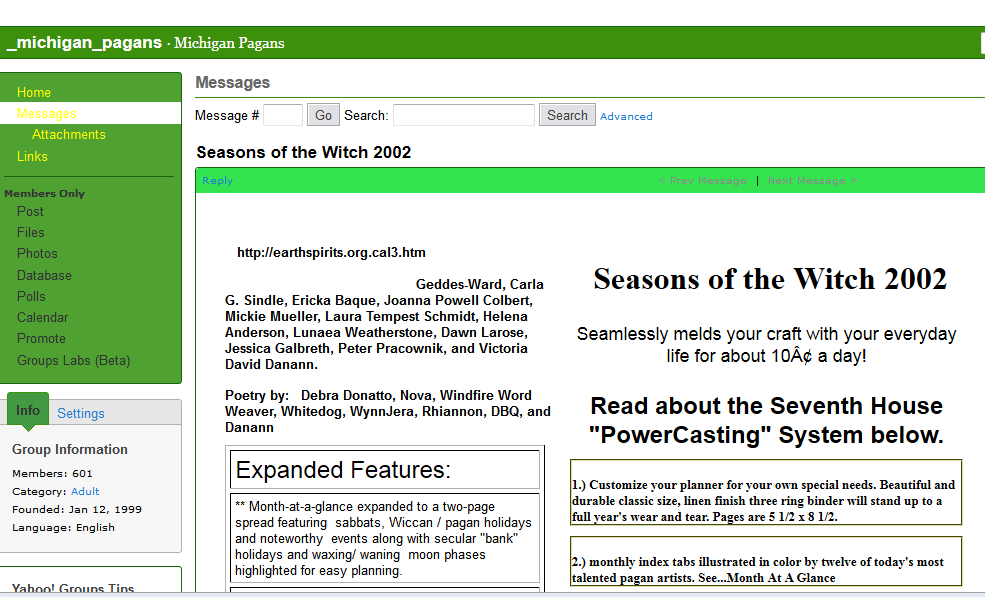Switch to the Info tab
This screenshot has width=985, height=597.
(x=28, y=411)
